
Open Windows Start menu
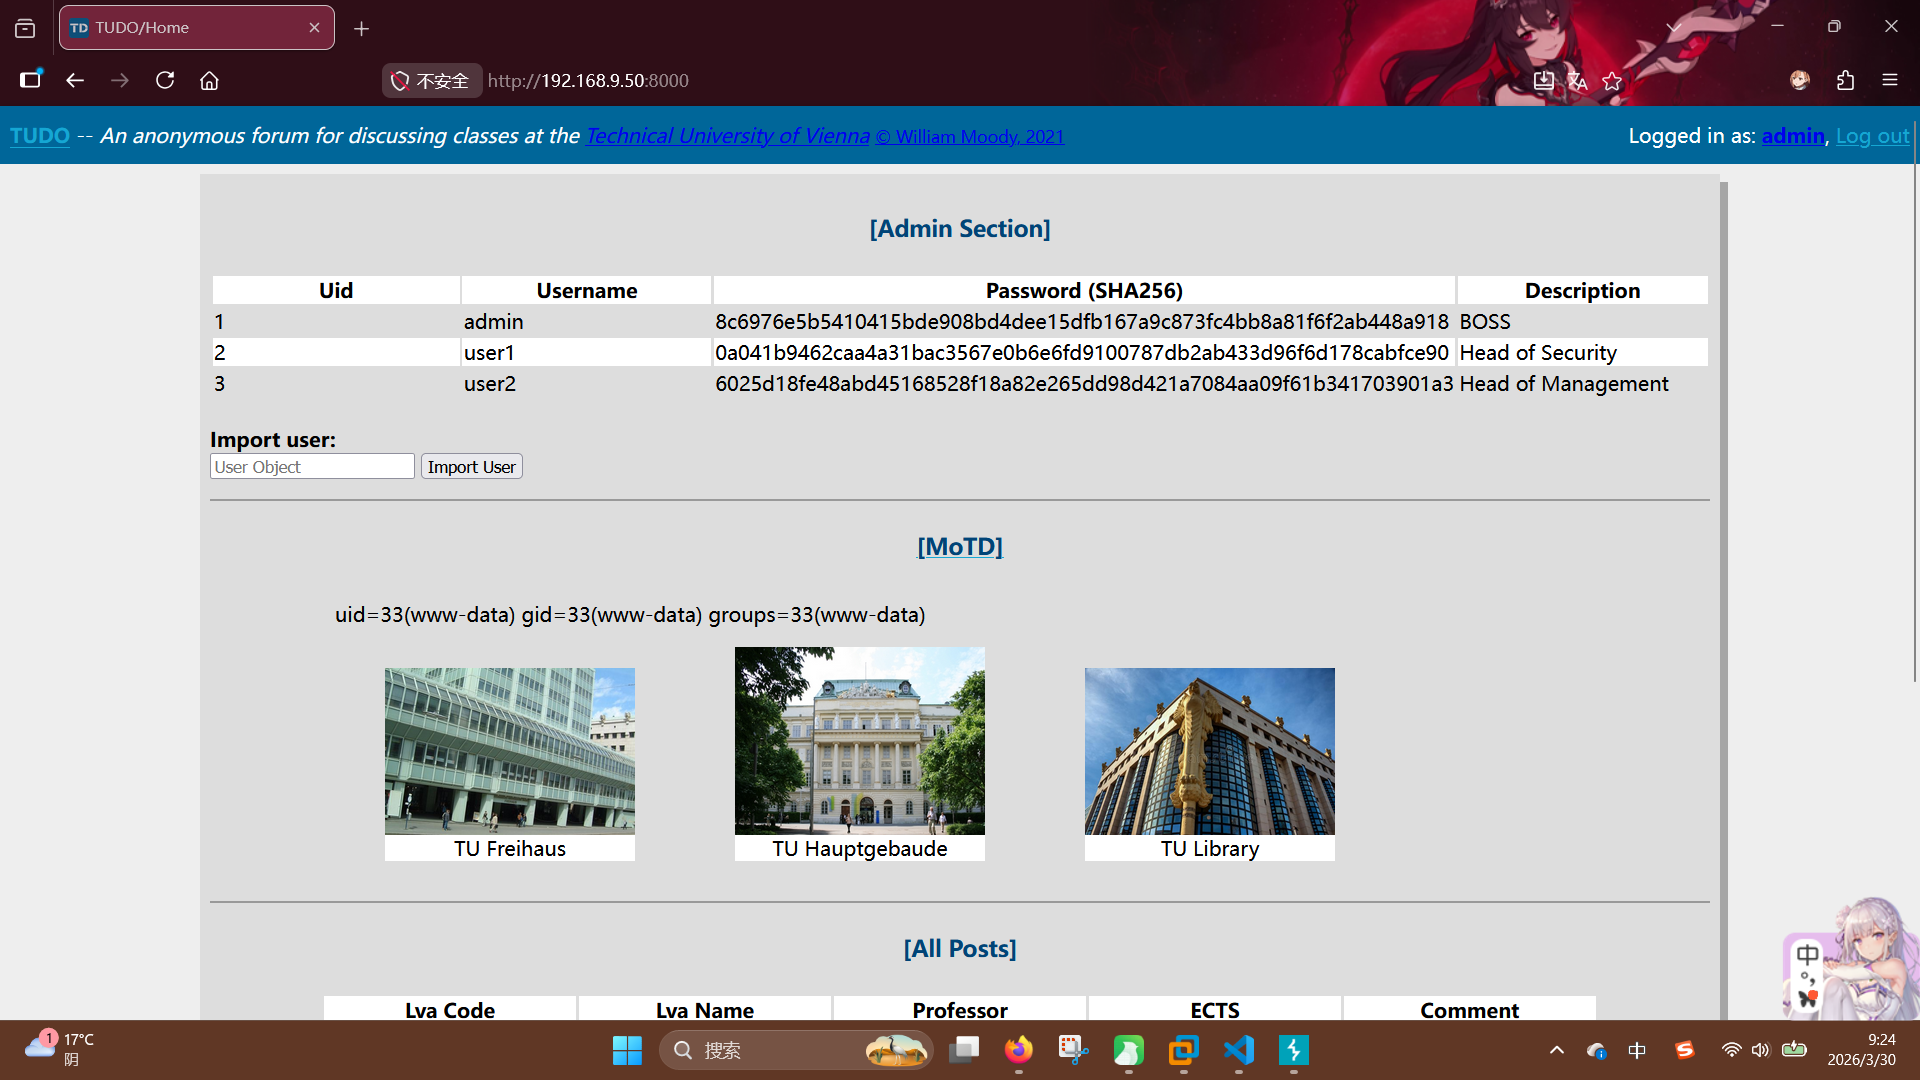627,1050
